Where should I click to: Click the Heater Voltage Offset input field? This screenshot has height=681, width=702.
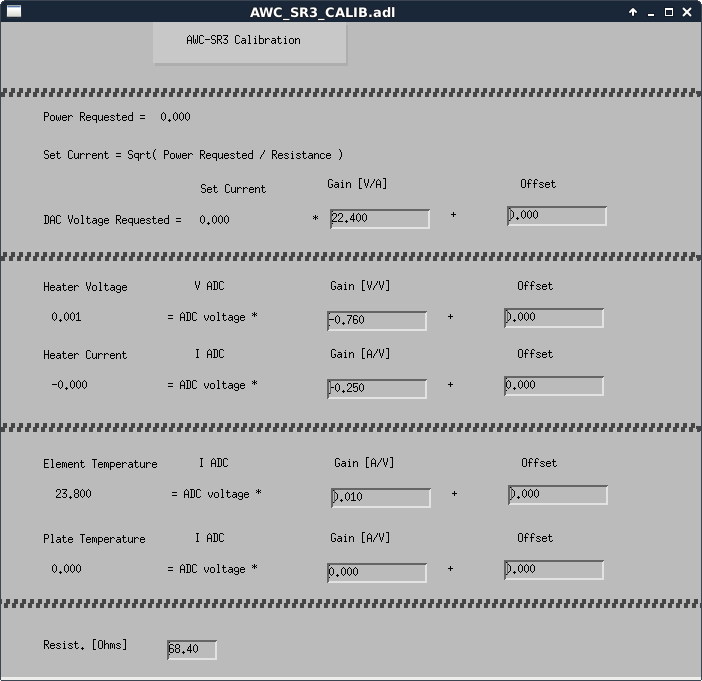[x=554, y=317]
